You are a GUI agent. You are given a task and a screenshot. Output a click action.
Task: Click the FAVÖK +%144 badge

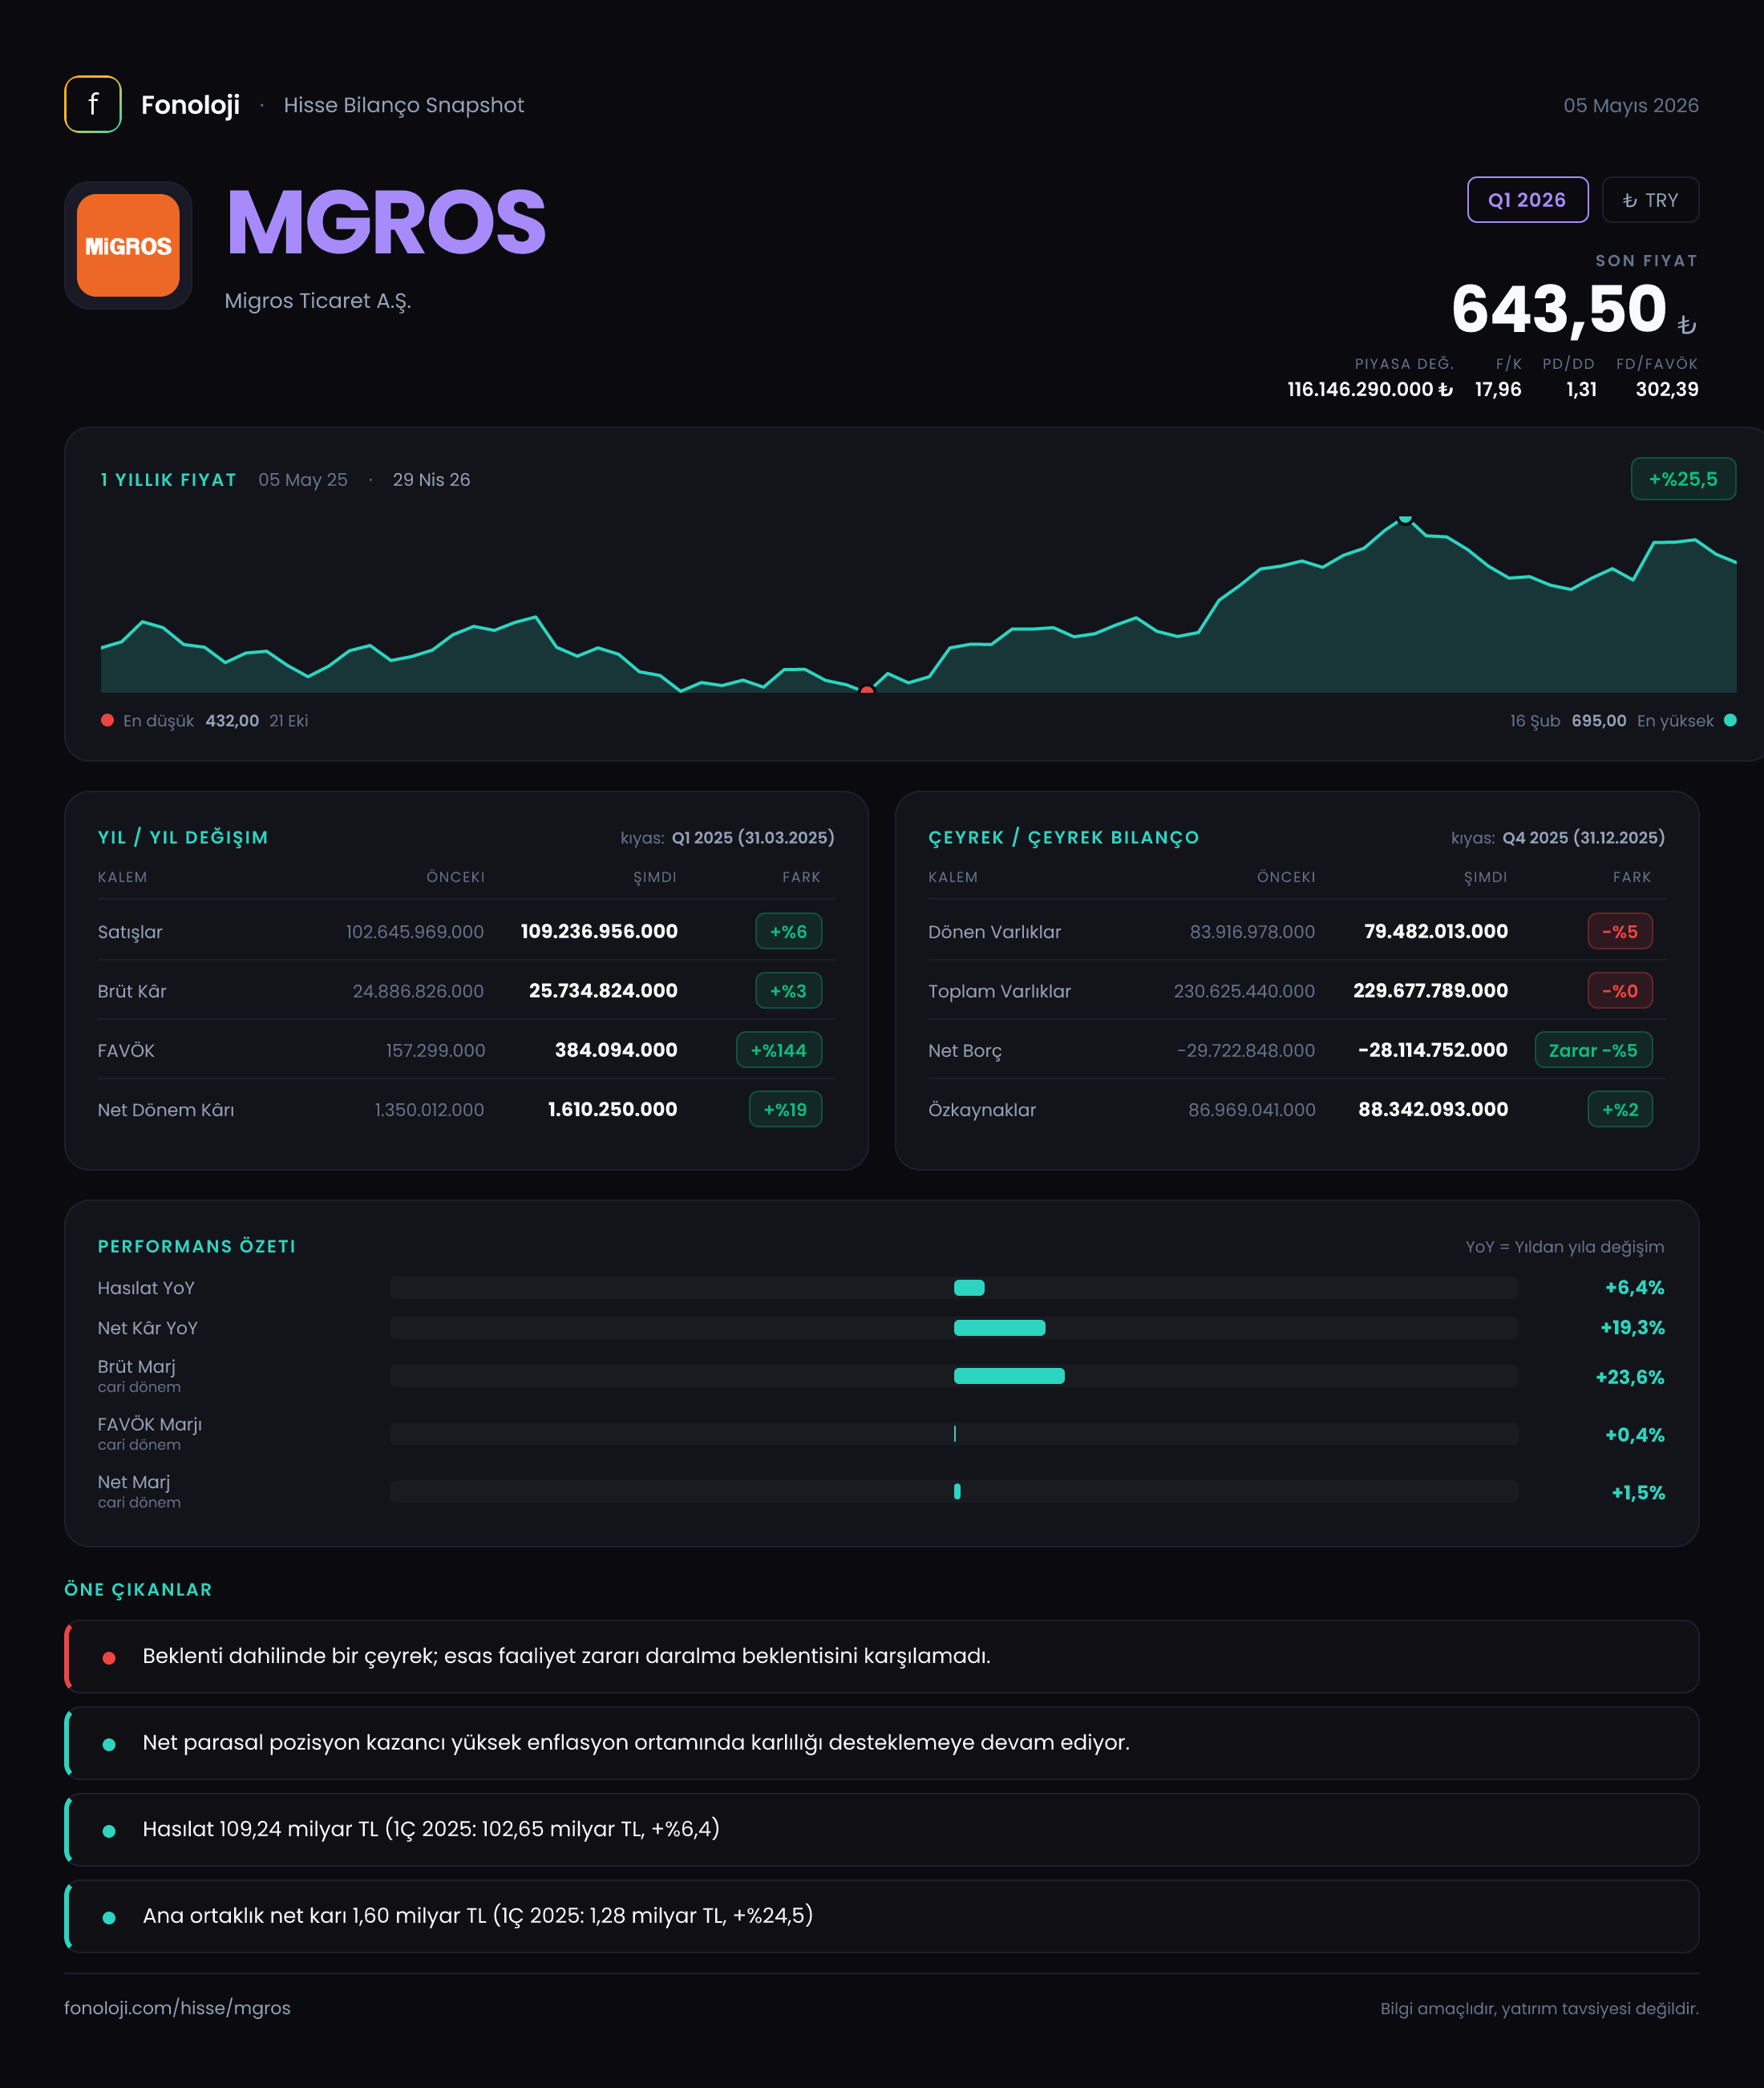(779, 1050)
